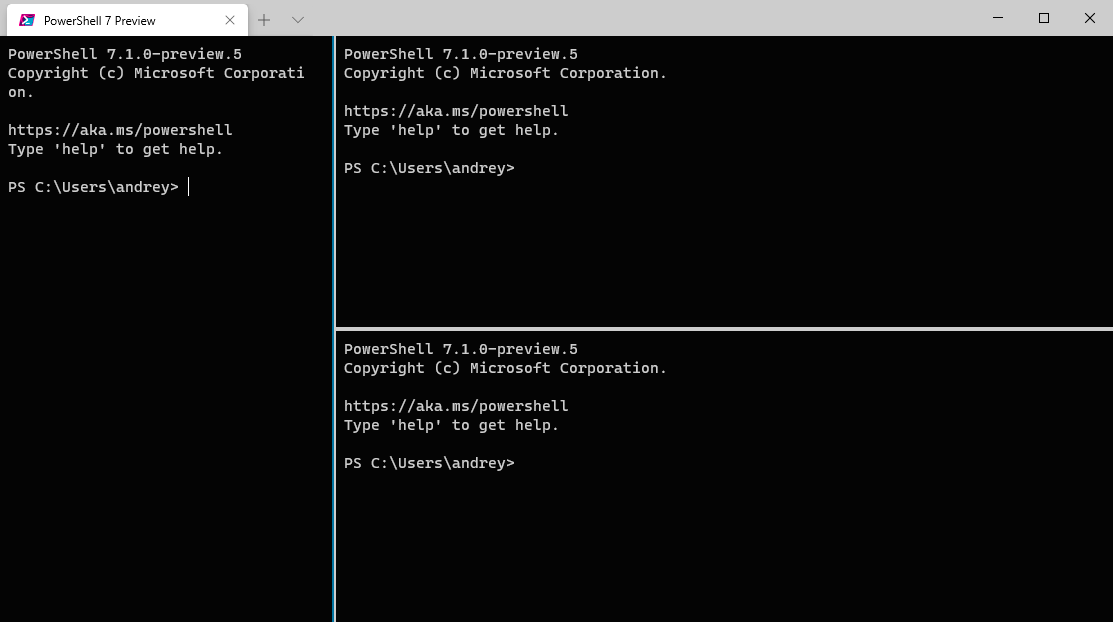
Task: Focus the bottom-right pane at its prompt
Action: pyautogui.click(x=429, y=463)
